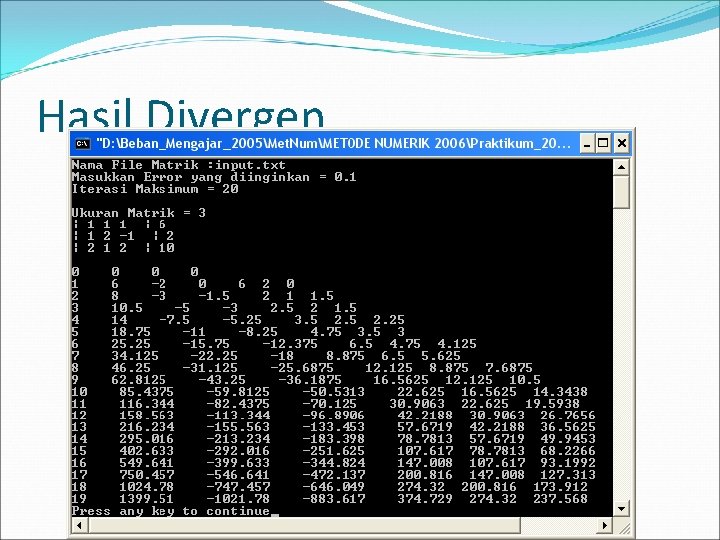Click value -25.6875 in iteration 8 row

pyautogui.click(x=302, y=367)
